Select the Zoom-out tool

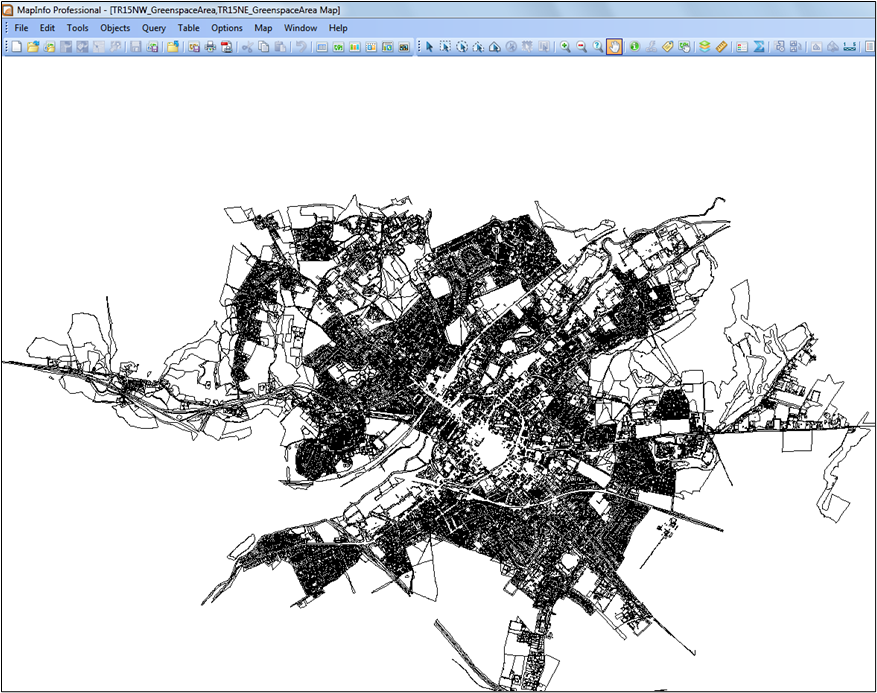581,46
